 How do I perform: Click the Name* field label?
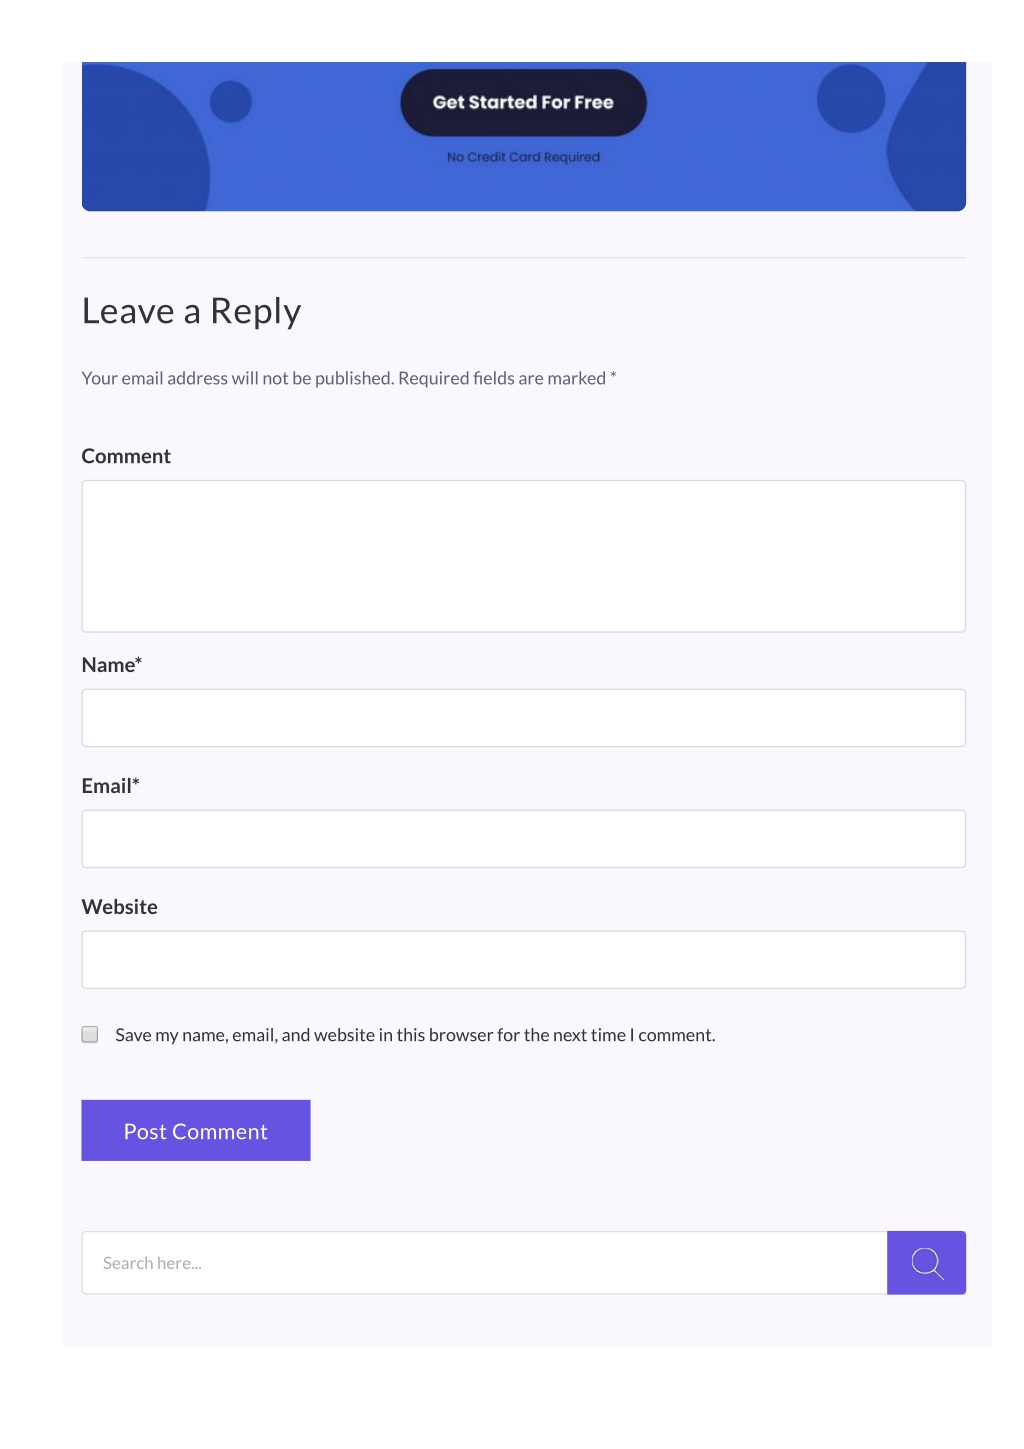click(112, 665)
